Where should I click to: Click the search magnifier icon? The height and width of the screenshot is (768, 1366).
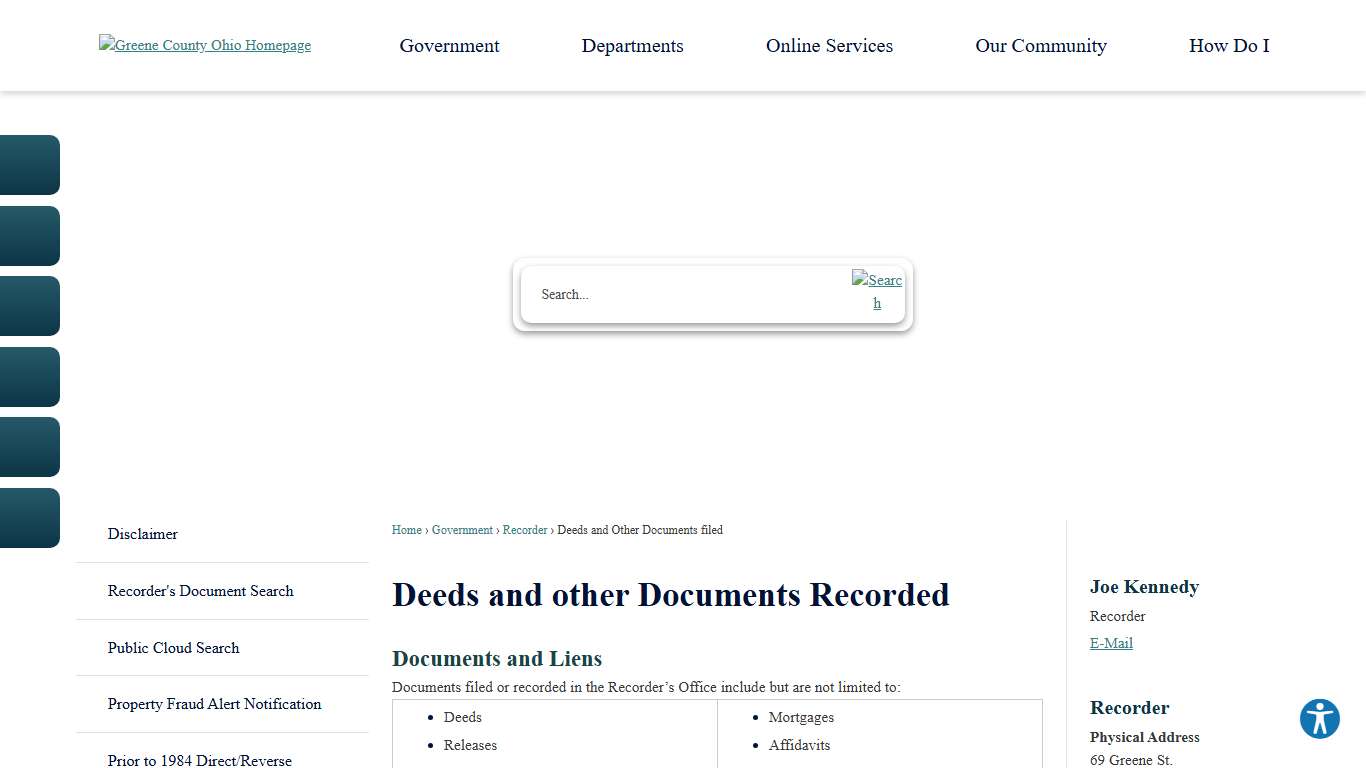(x=877, y=291)
